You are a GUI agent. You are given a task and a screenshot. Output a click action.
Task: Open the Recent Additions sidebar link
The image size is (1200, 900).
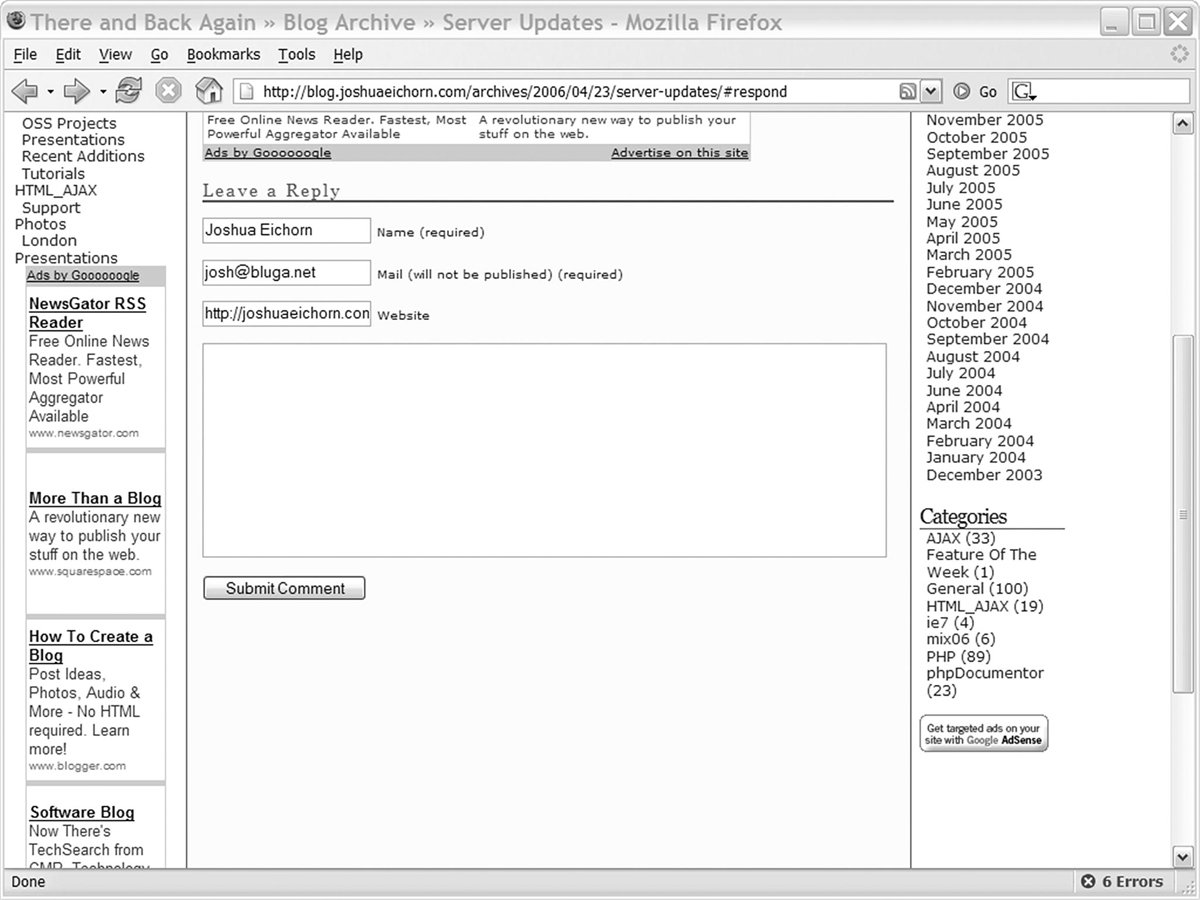[x=83, y=156]
